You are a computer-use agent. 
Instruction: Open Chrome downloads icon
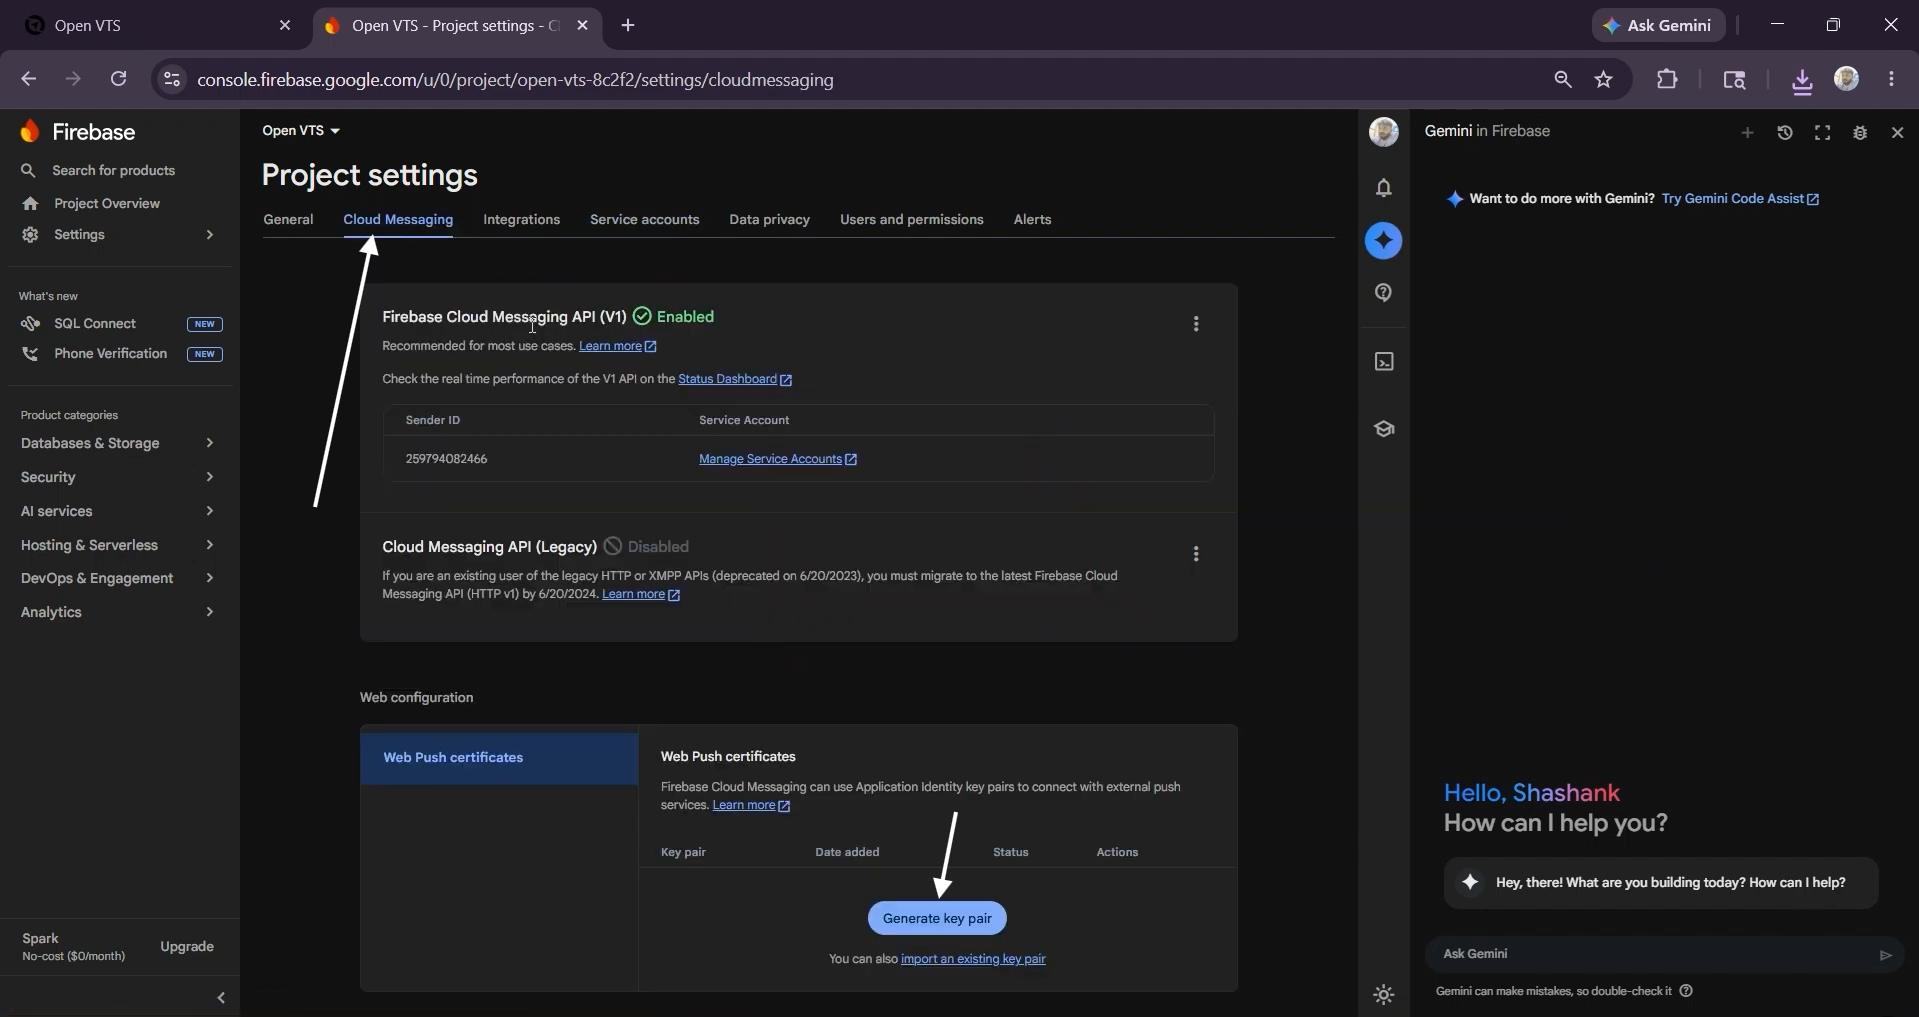click(x=1802, y=80)
